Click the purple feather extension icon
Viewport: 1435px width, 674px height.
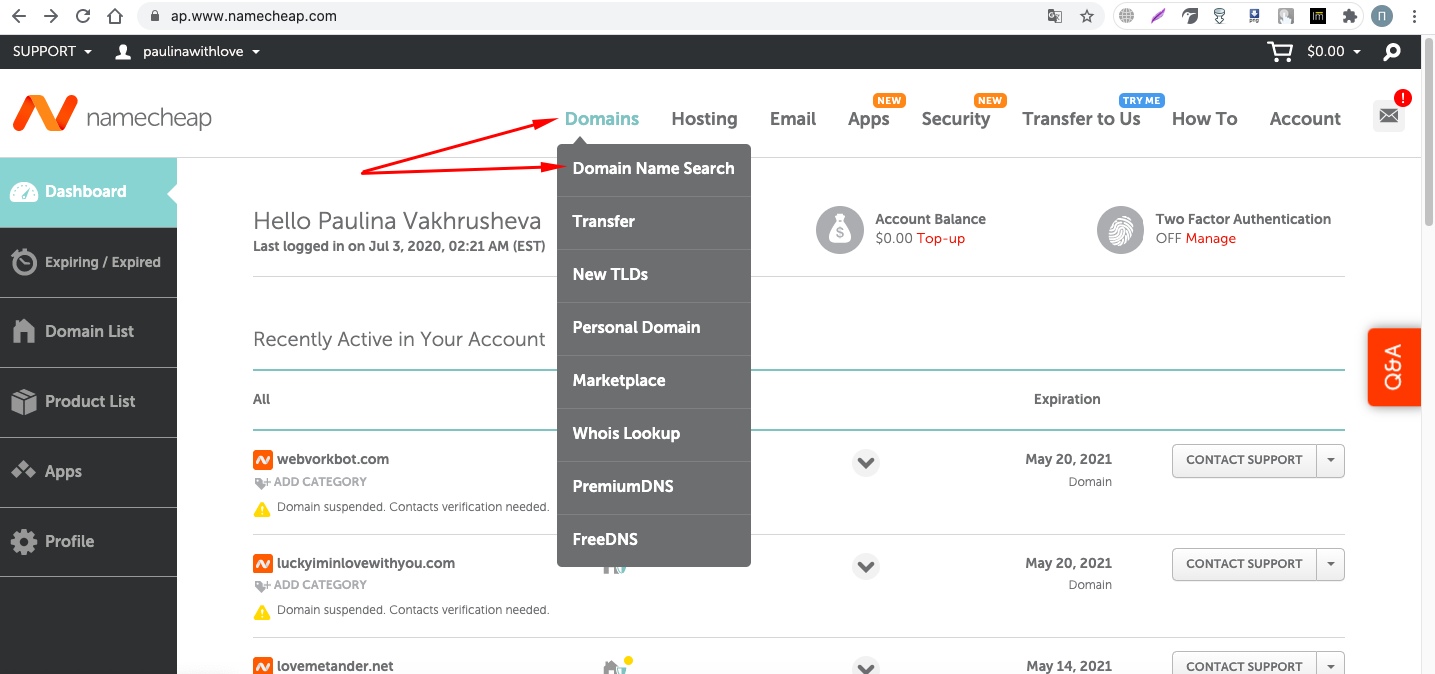coord(1158,16)
